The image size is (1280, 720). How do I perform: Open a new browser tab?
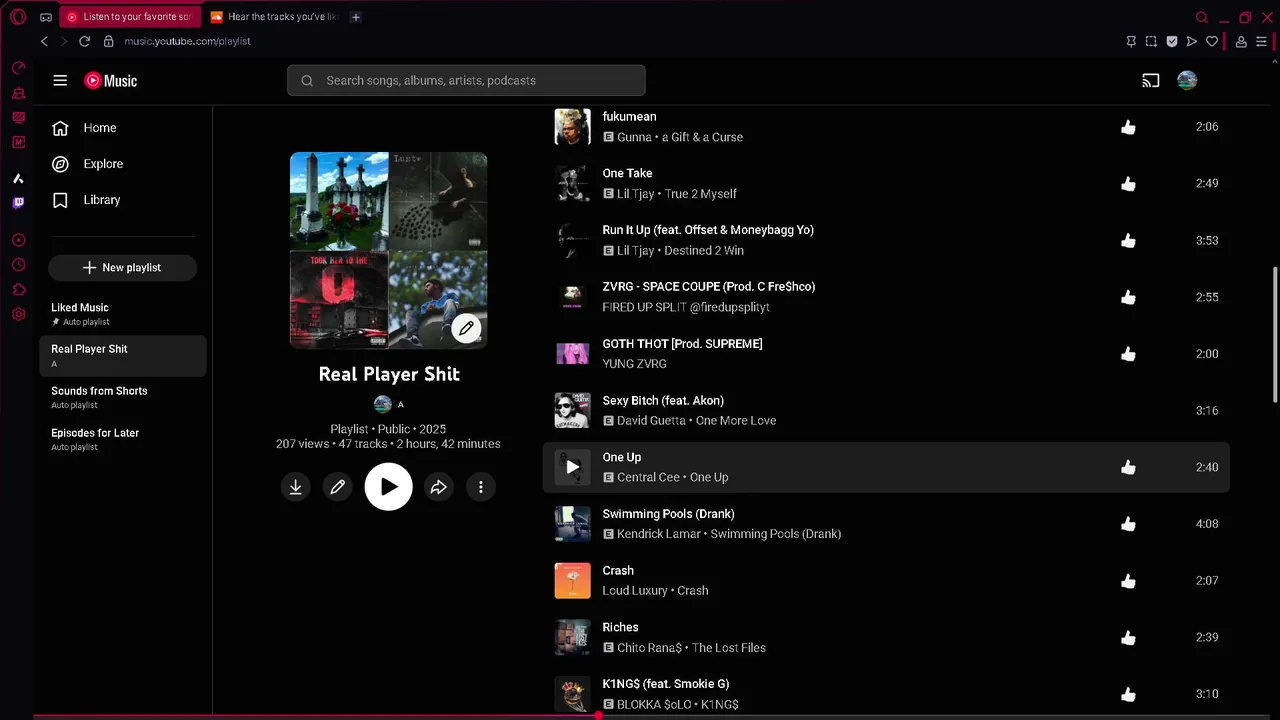coord(357,17)
